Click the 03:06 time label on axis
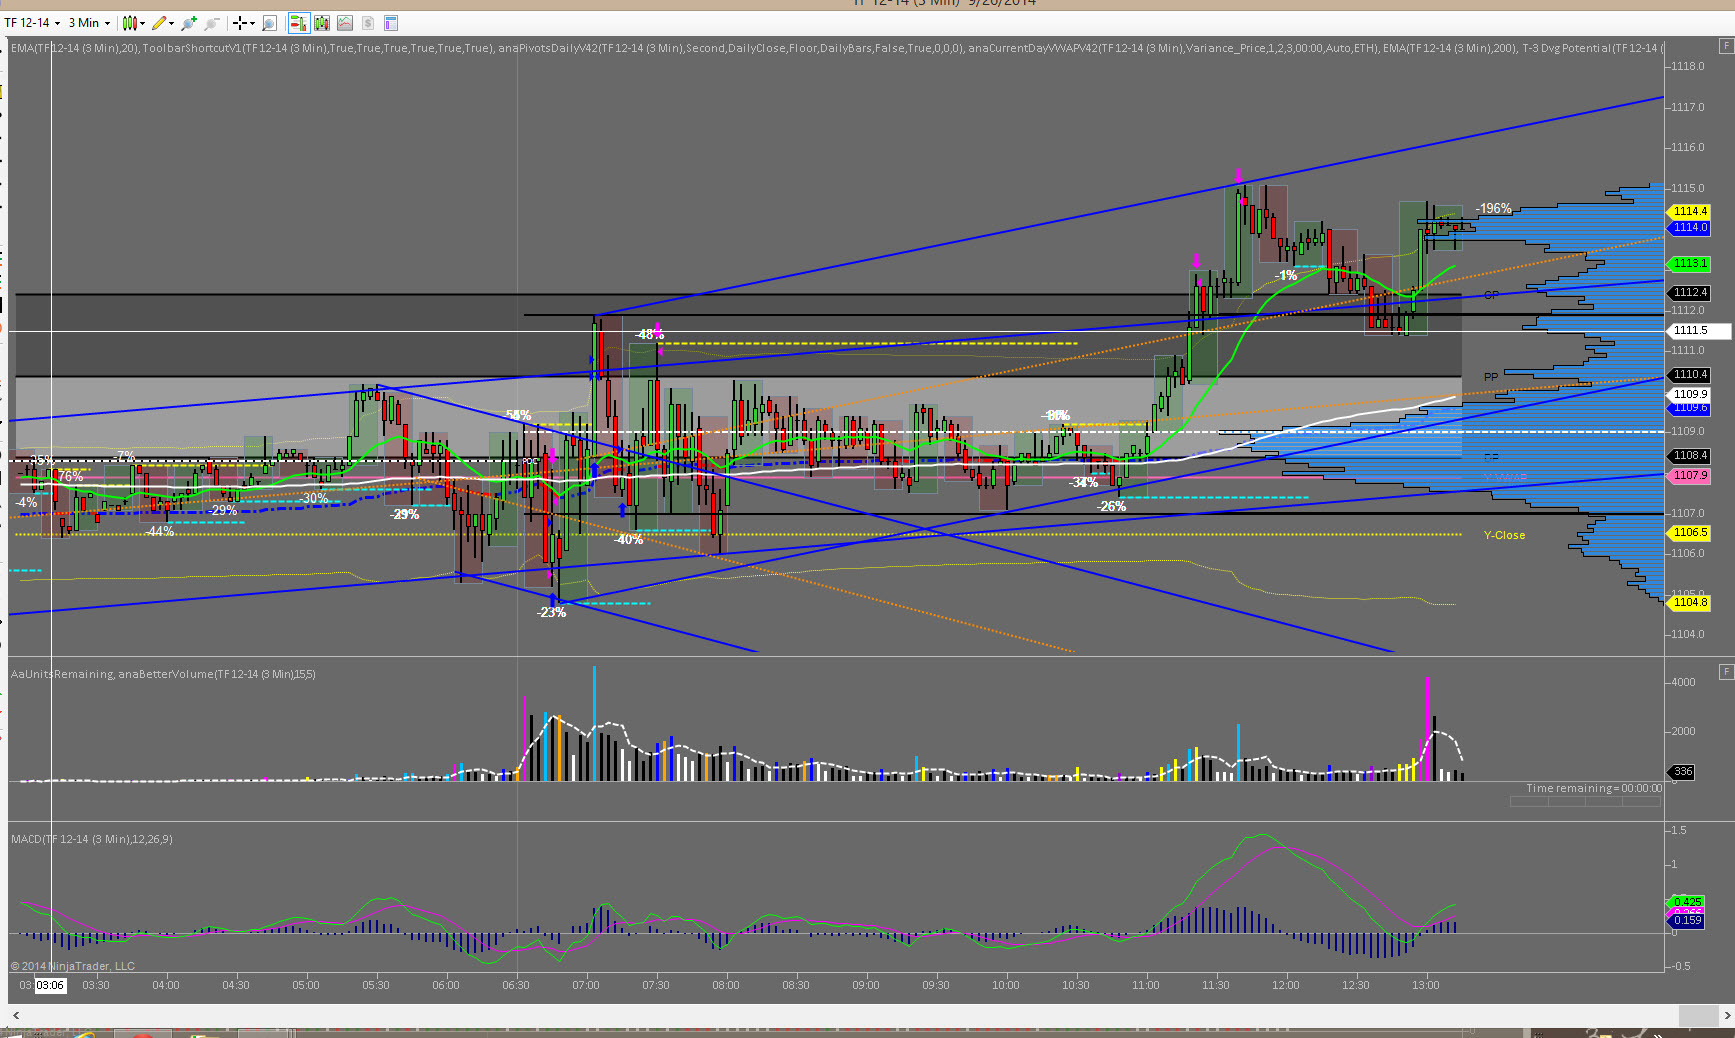1735x1038 pixels. pyautogui.click(x=50, y=985)
